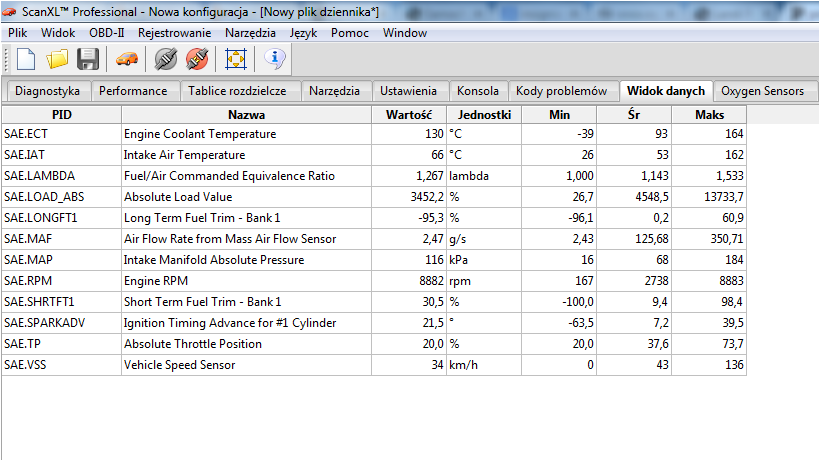Click 'Air Flow Rate from Mass Air Flow Sensor'
Viewport: 819px width, 460px height.
coord(230,239)
